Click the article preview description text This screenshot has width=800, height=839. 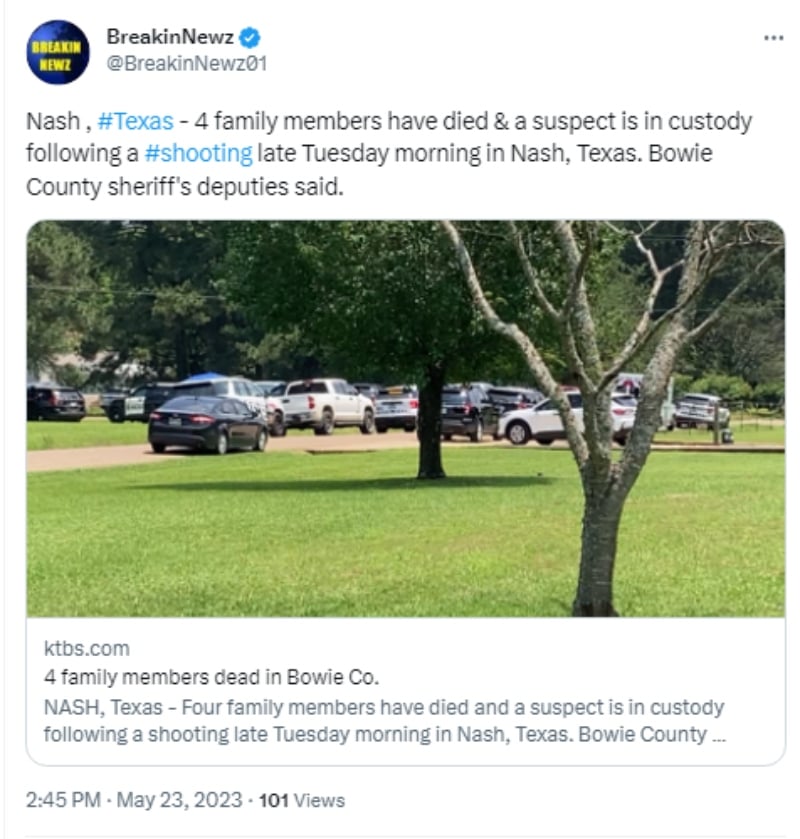(x=384, y=721)
